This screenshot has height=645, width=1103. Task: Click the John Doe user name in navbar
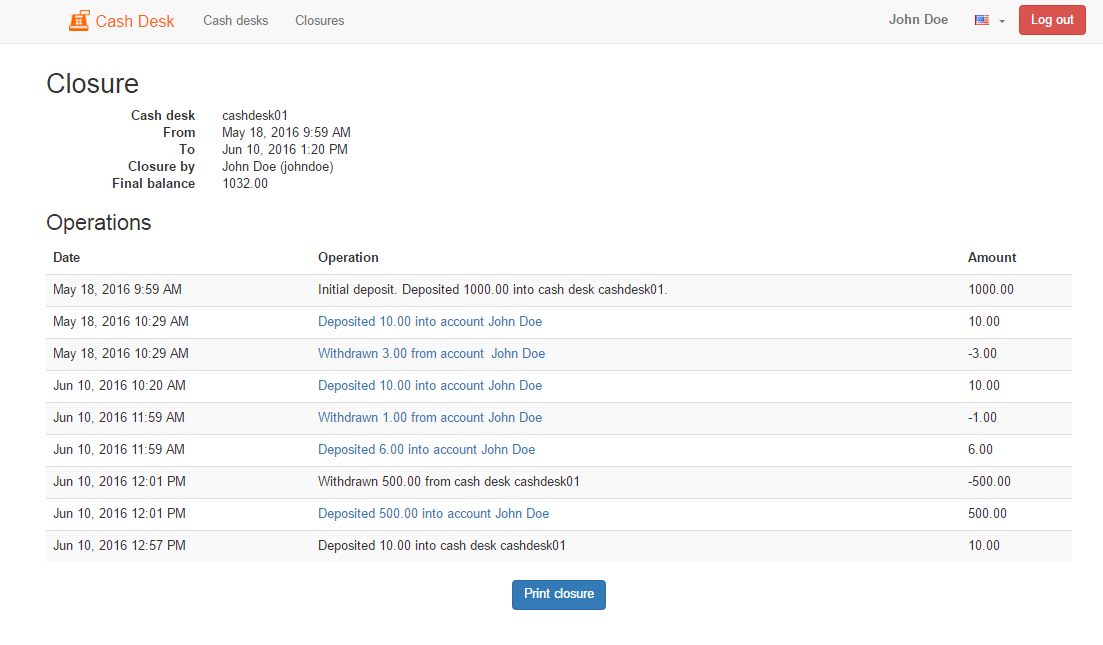918,20
